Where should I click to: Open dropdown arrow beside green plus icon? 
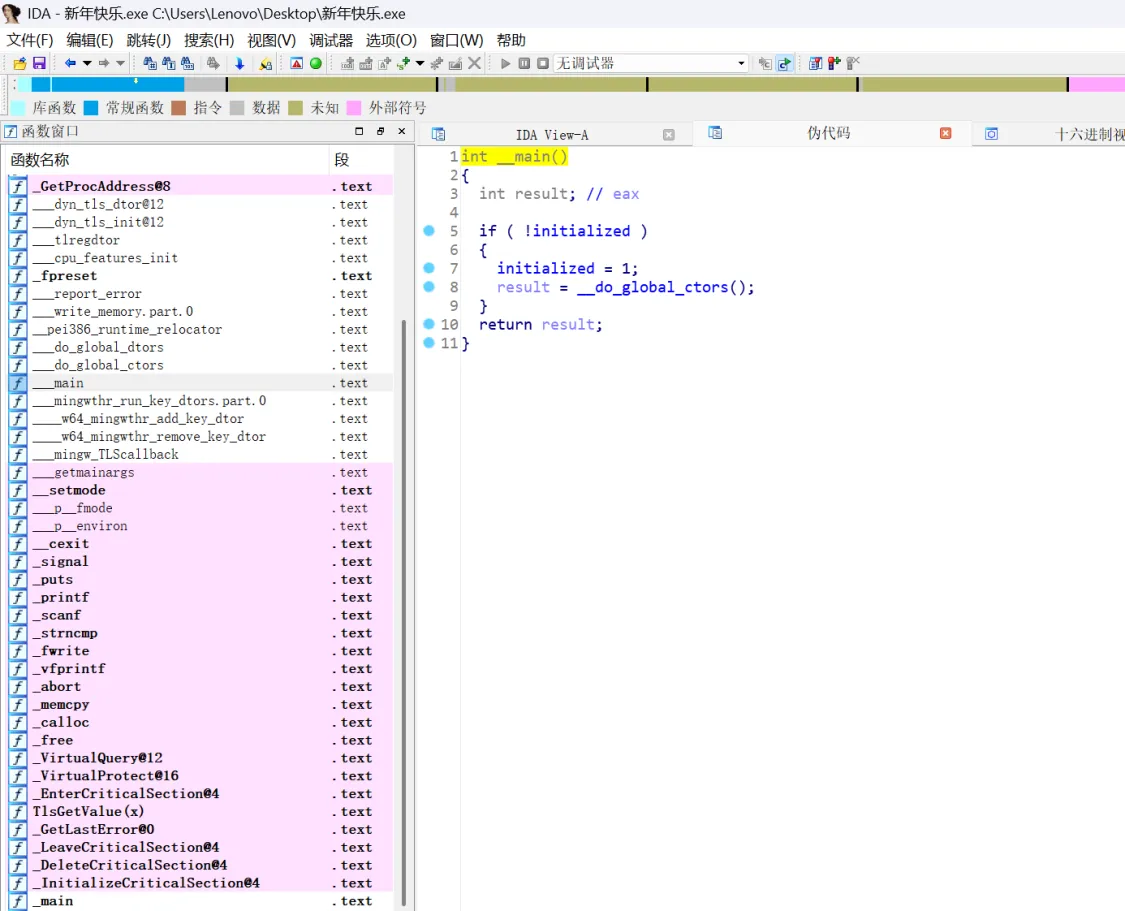click(420, 63)
